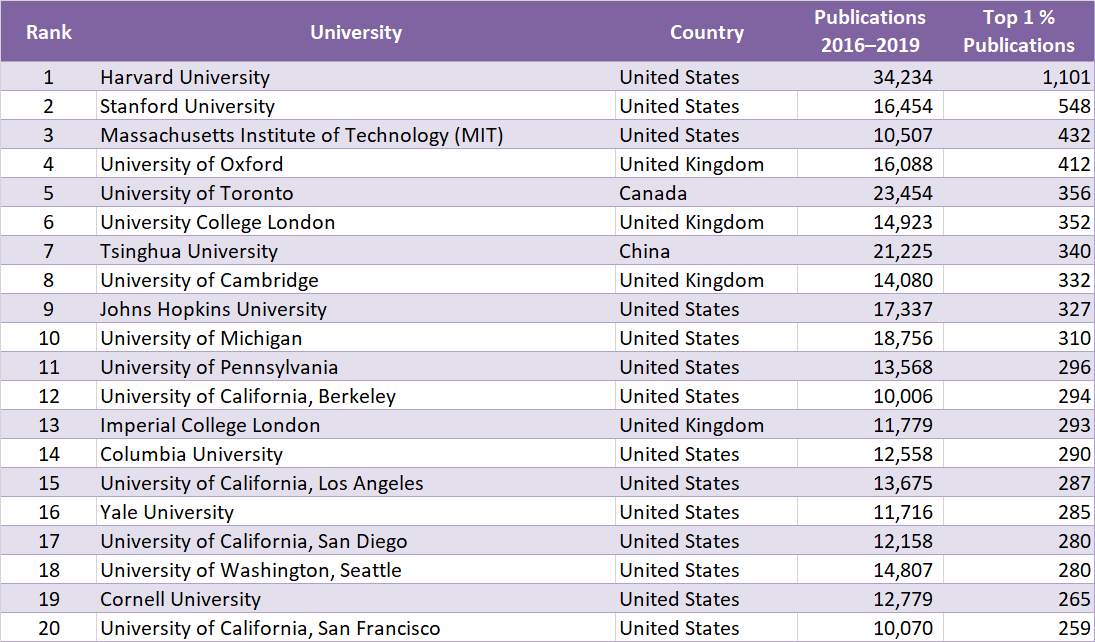This screenshot has height=642, width=1095.
Task: Click the Rank column header
Action: point(49,32)
